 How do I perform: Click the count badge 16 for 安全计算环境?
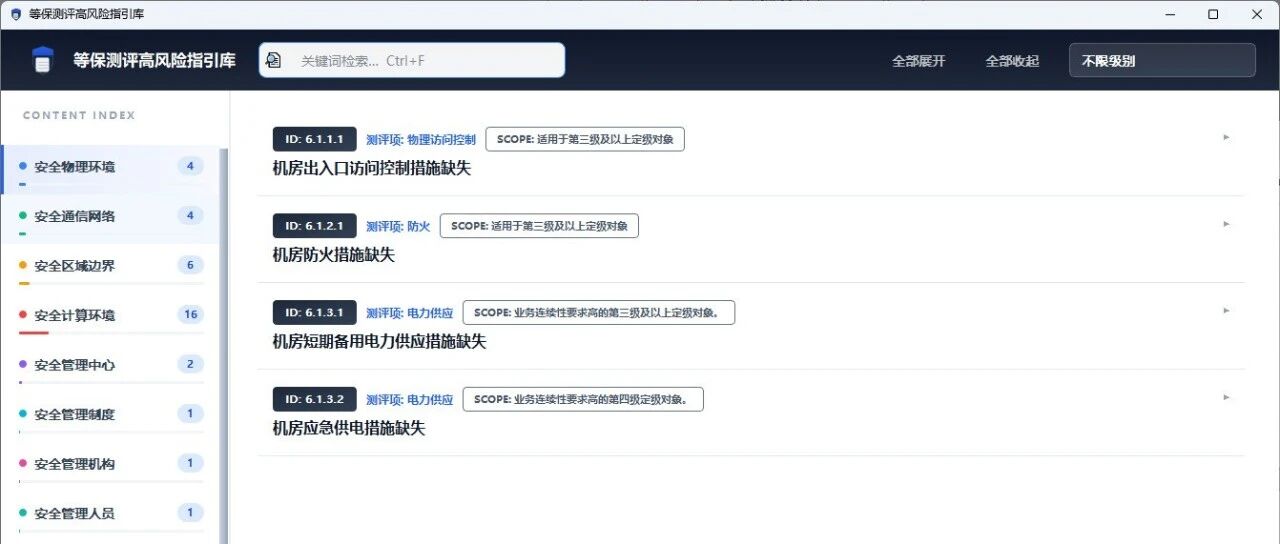[x=190, y=315]
